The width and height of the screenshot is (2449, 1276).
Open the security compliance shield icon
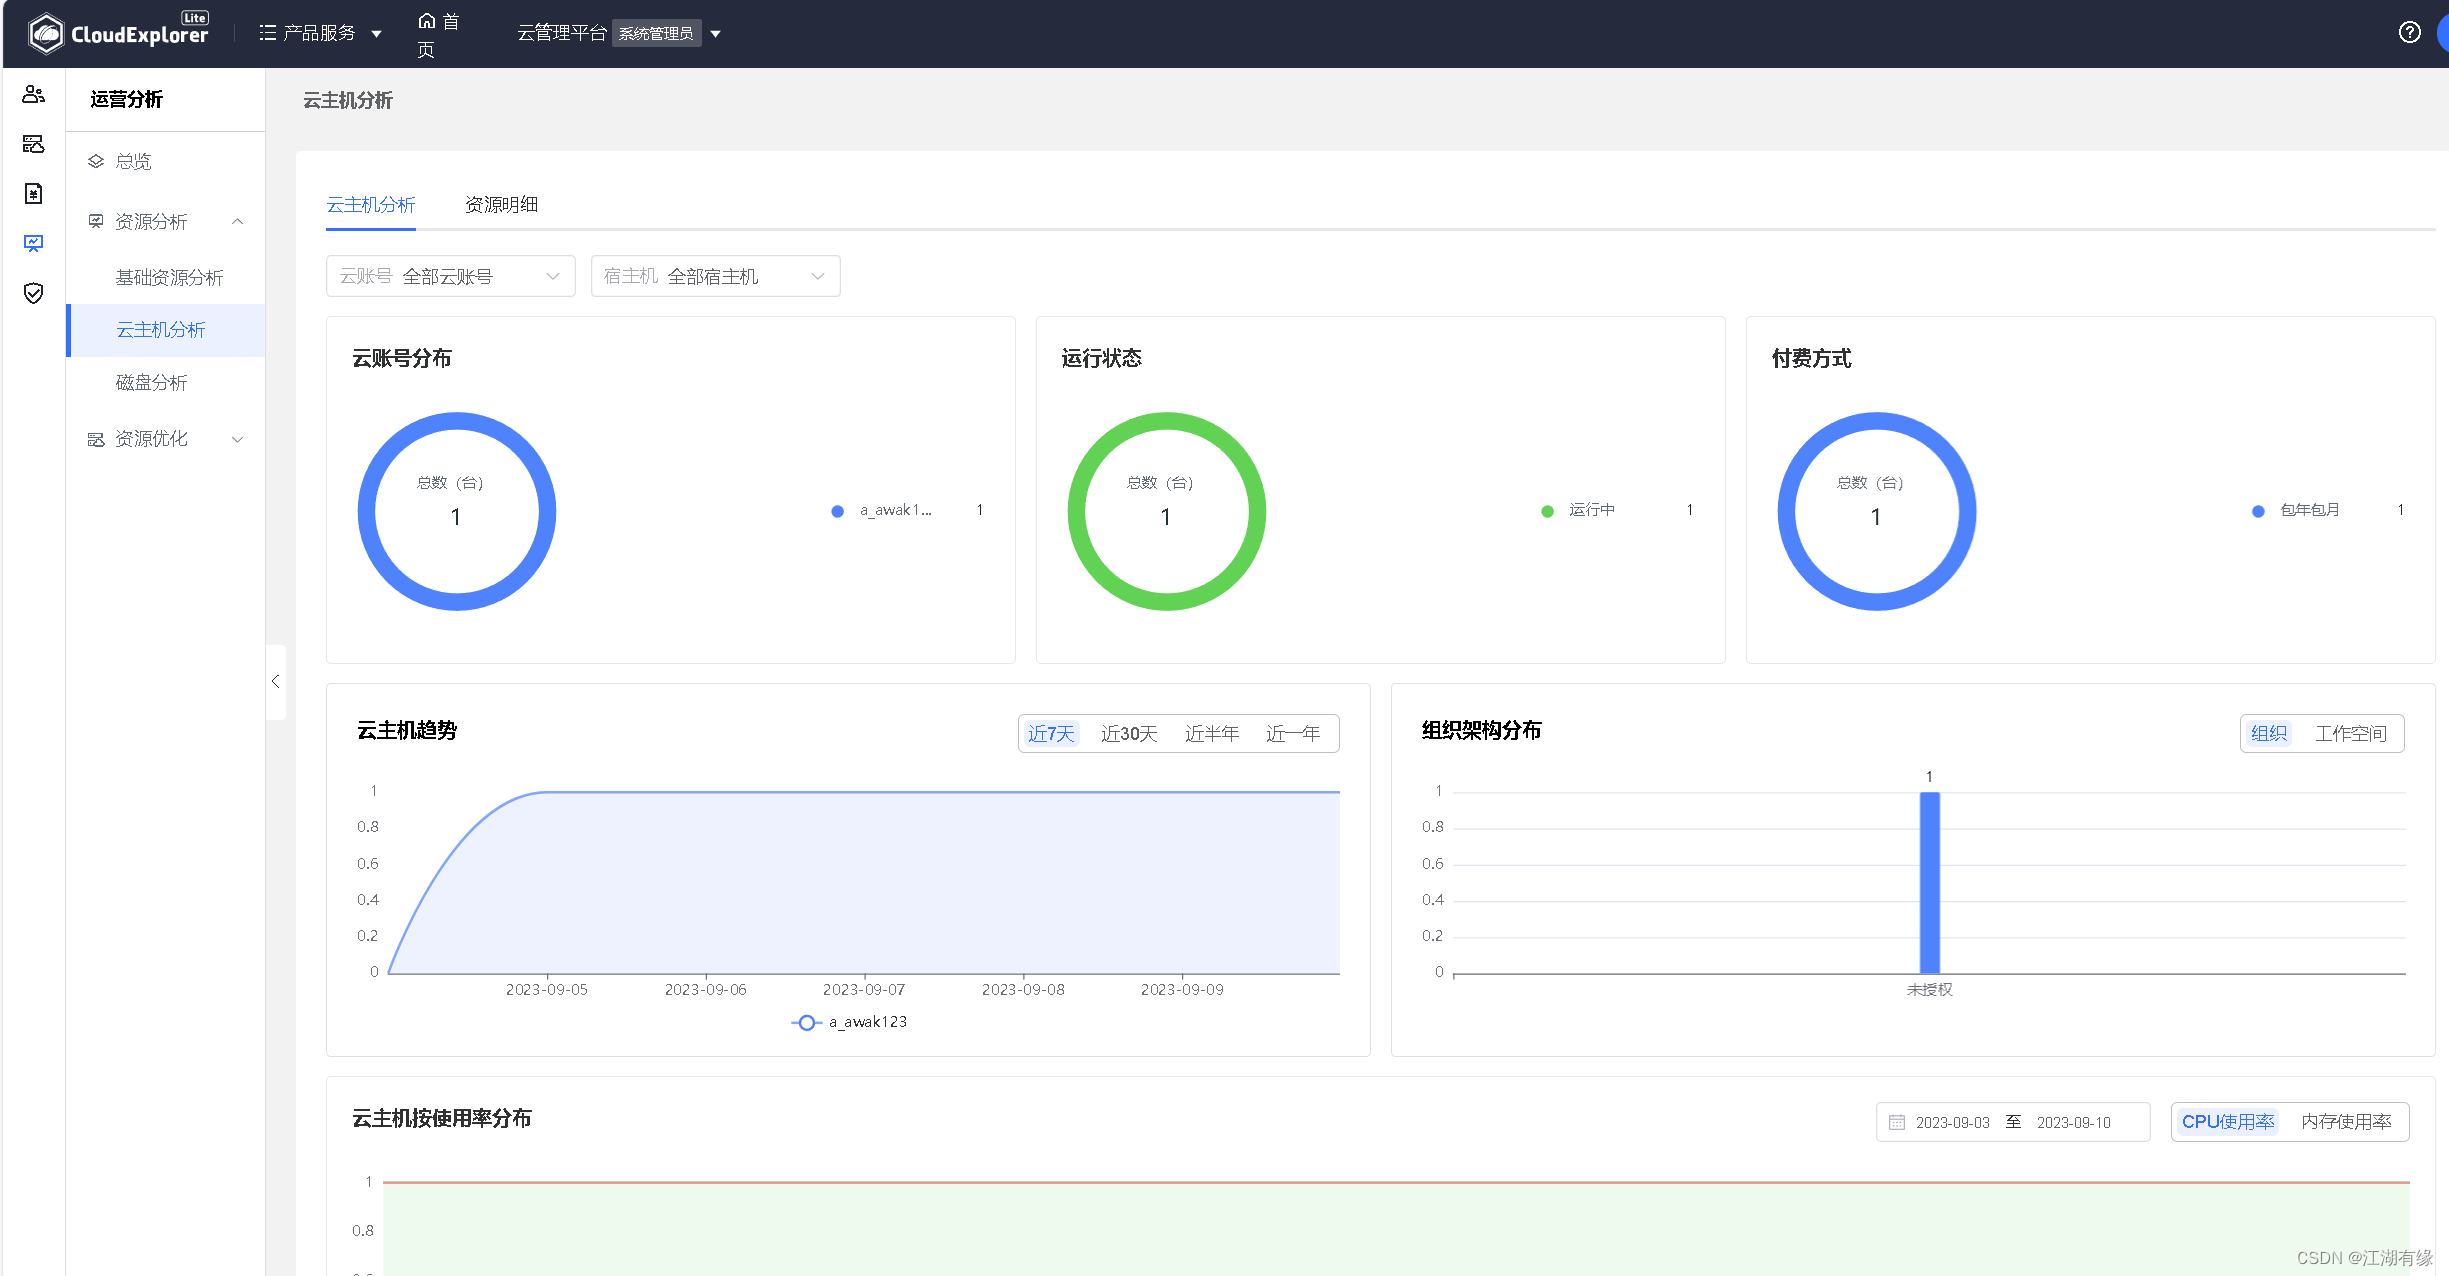33,293
